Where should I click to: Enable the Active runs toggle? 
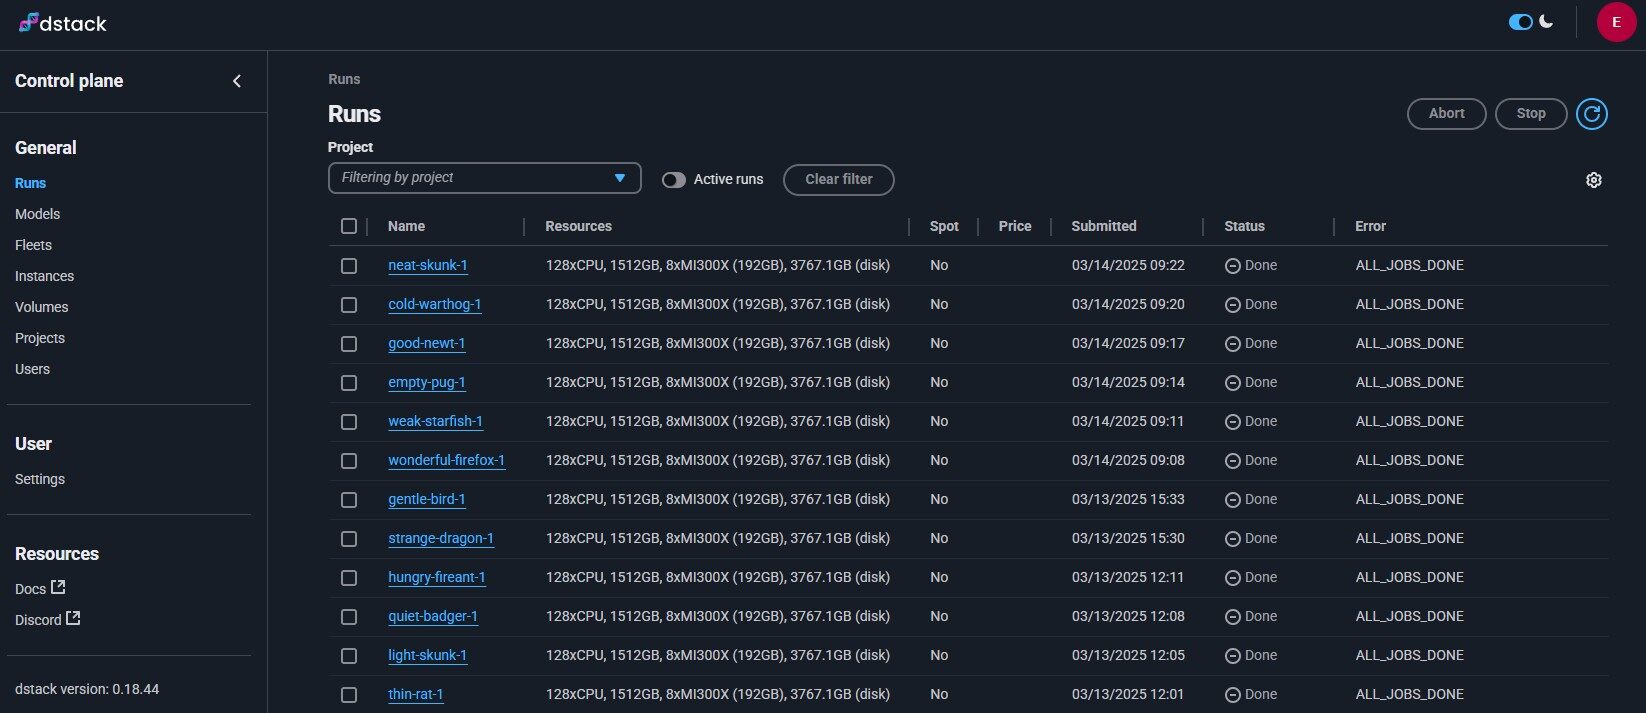(x=674, y=180)
